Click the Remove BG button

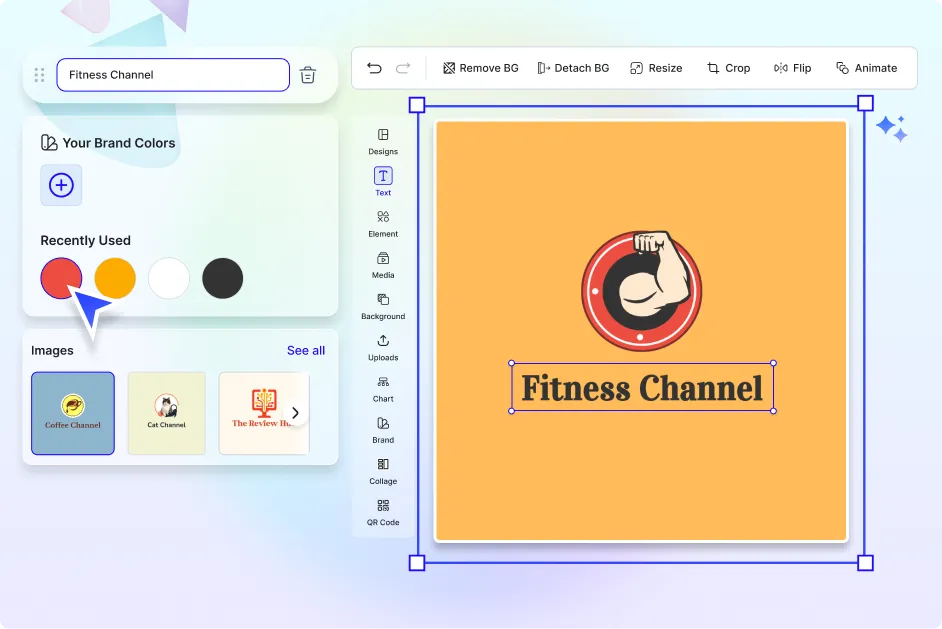pyautogui.click(x=480, y=68)
